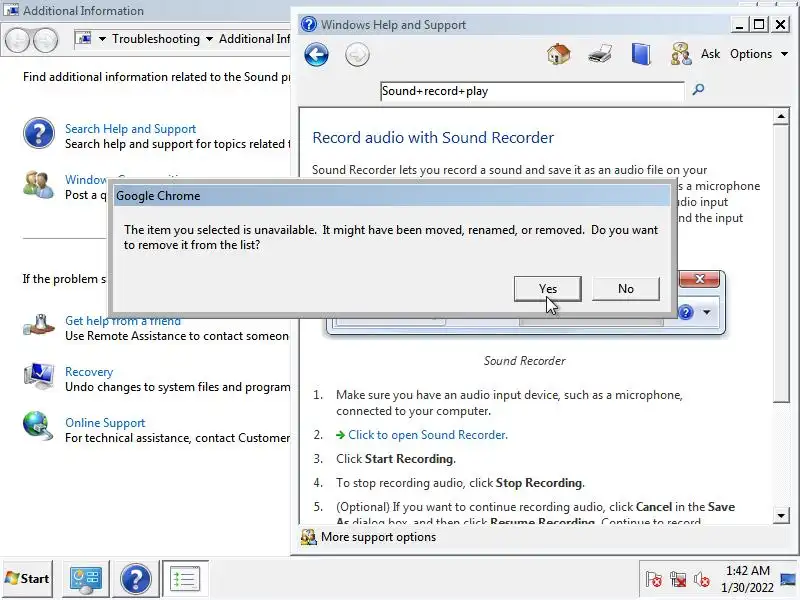
Task: Click the Help search field with Sound+record+play
Action: 532,91
